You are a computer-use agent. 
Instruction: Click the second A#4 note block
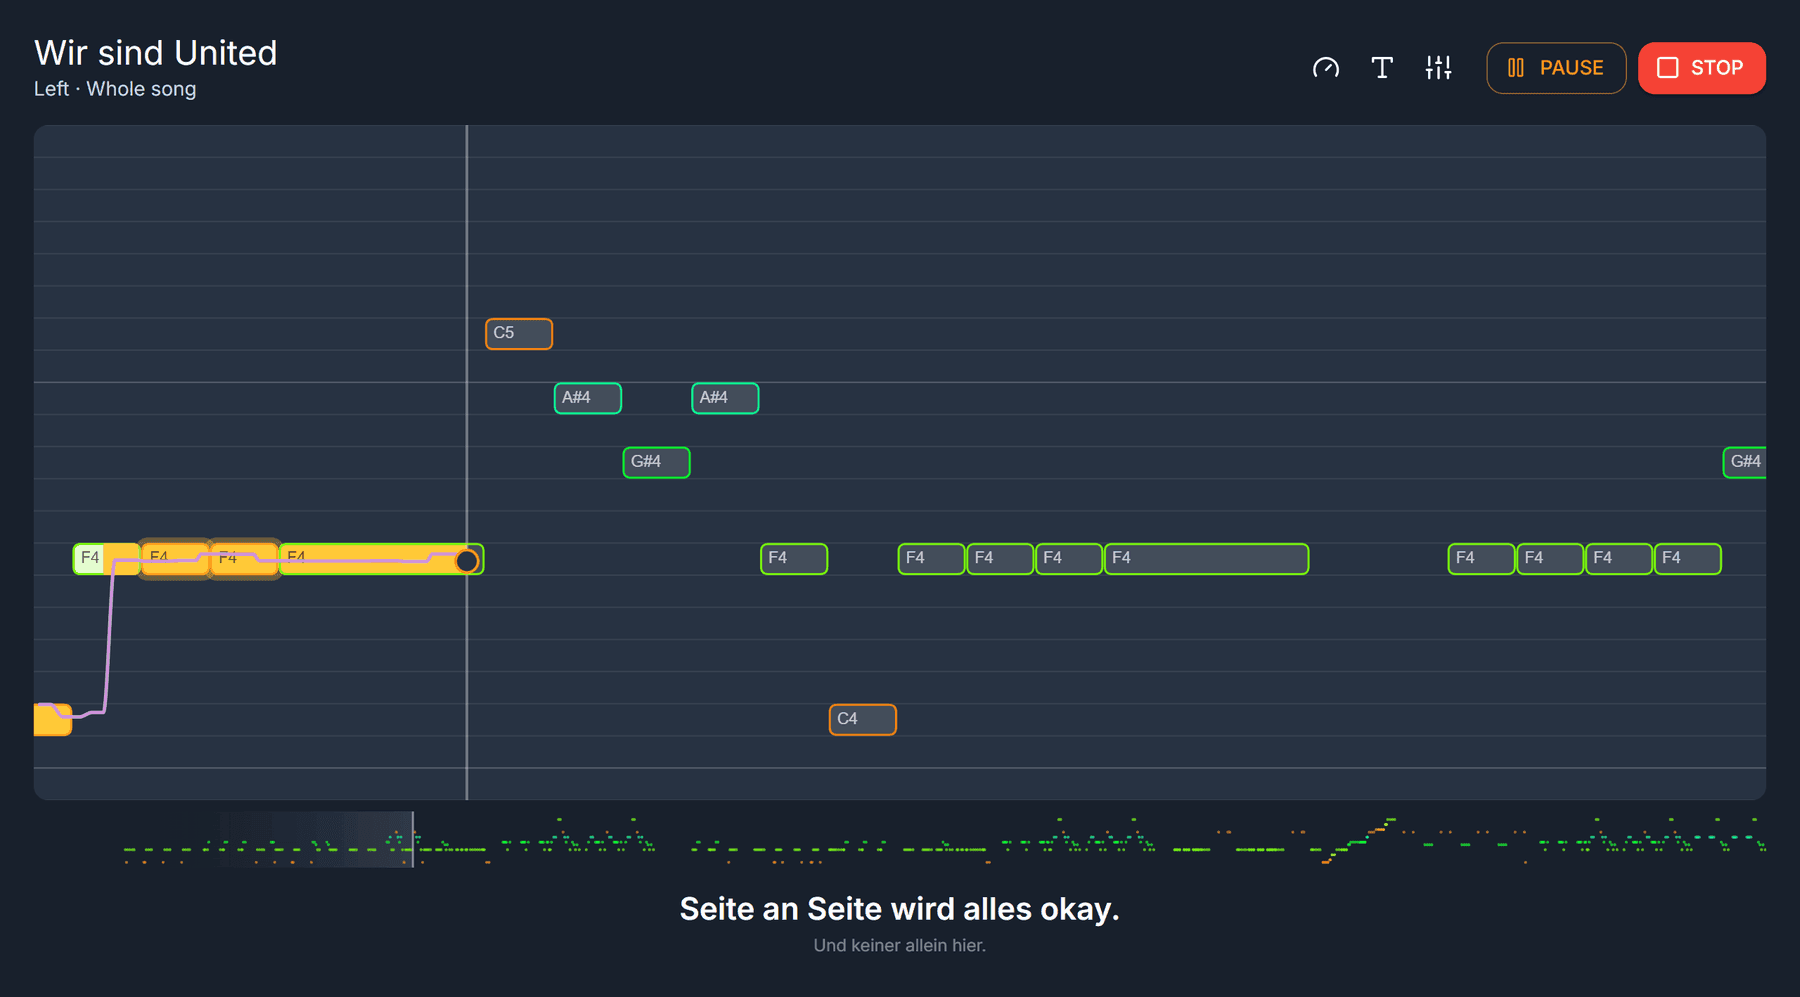tap(725, 398)
